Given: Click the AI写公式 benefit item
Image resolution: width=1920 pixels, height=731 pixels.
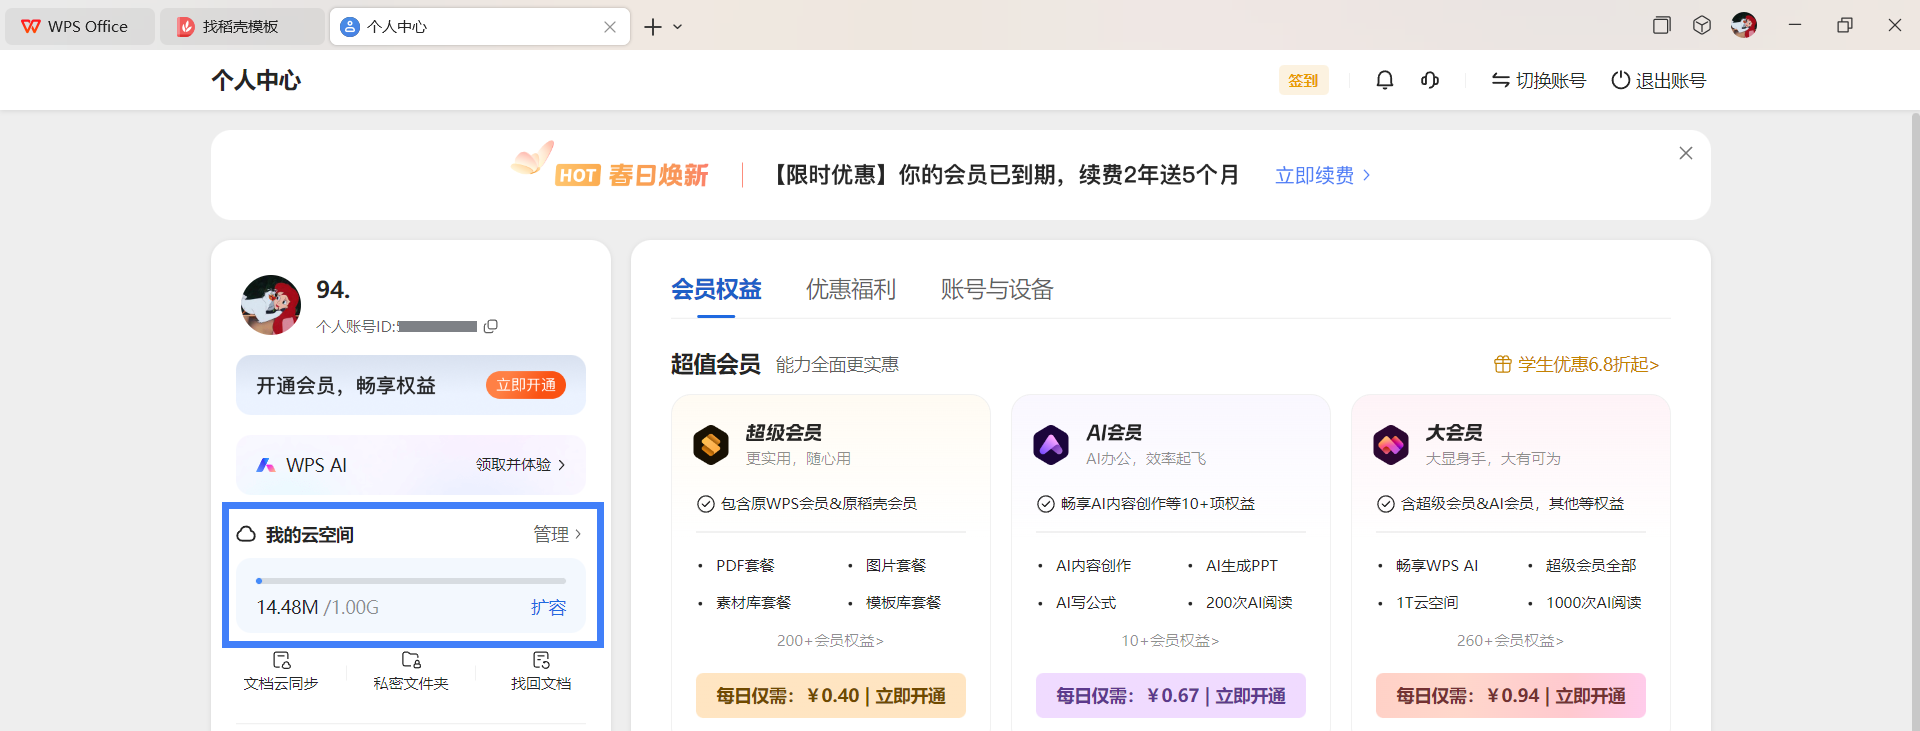Looking at the screenshot, I should click(1086, 602).
